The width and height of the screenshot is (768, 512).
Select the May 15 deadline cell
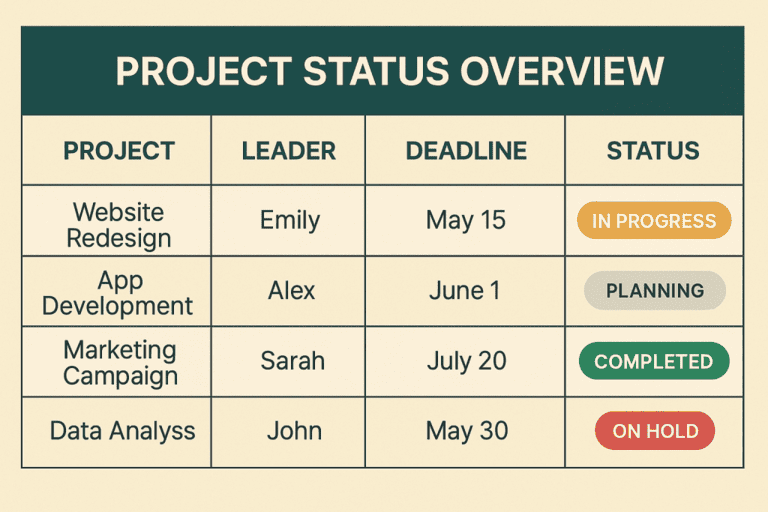pos(465,220)
